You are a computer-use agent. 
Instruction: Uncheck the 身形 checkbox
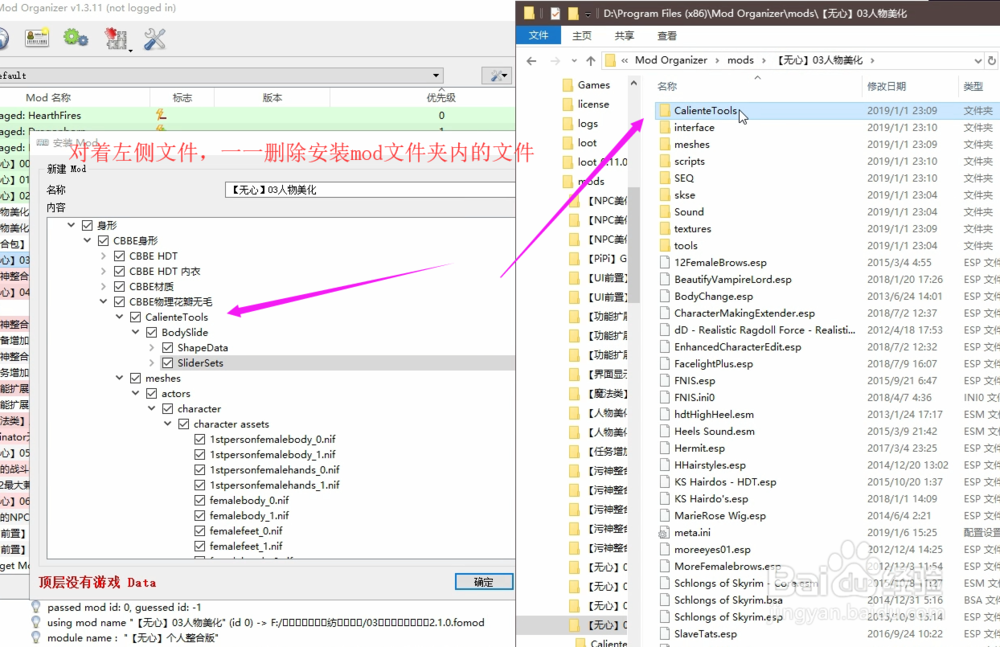pyautogui.click(x=87, y=225)
